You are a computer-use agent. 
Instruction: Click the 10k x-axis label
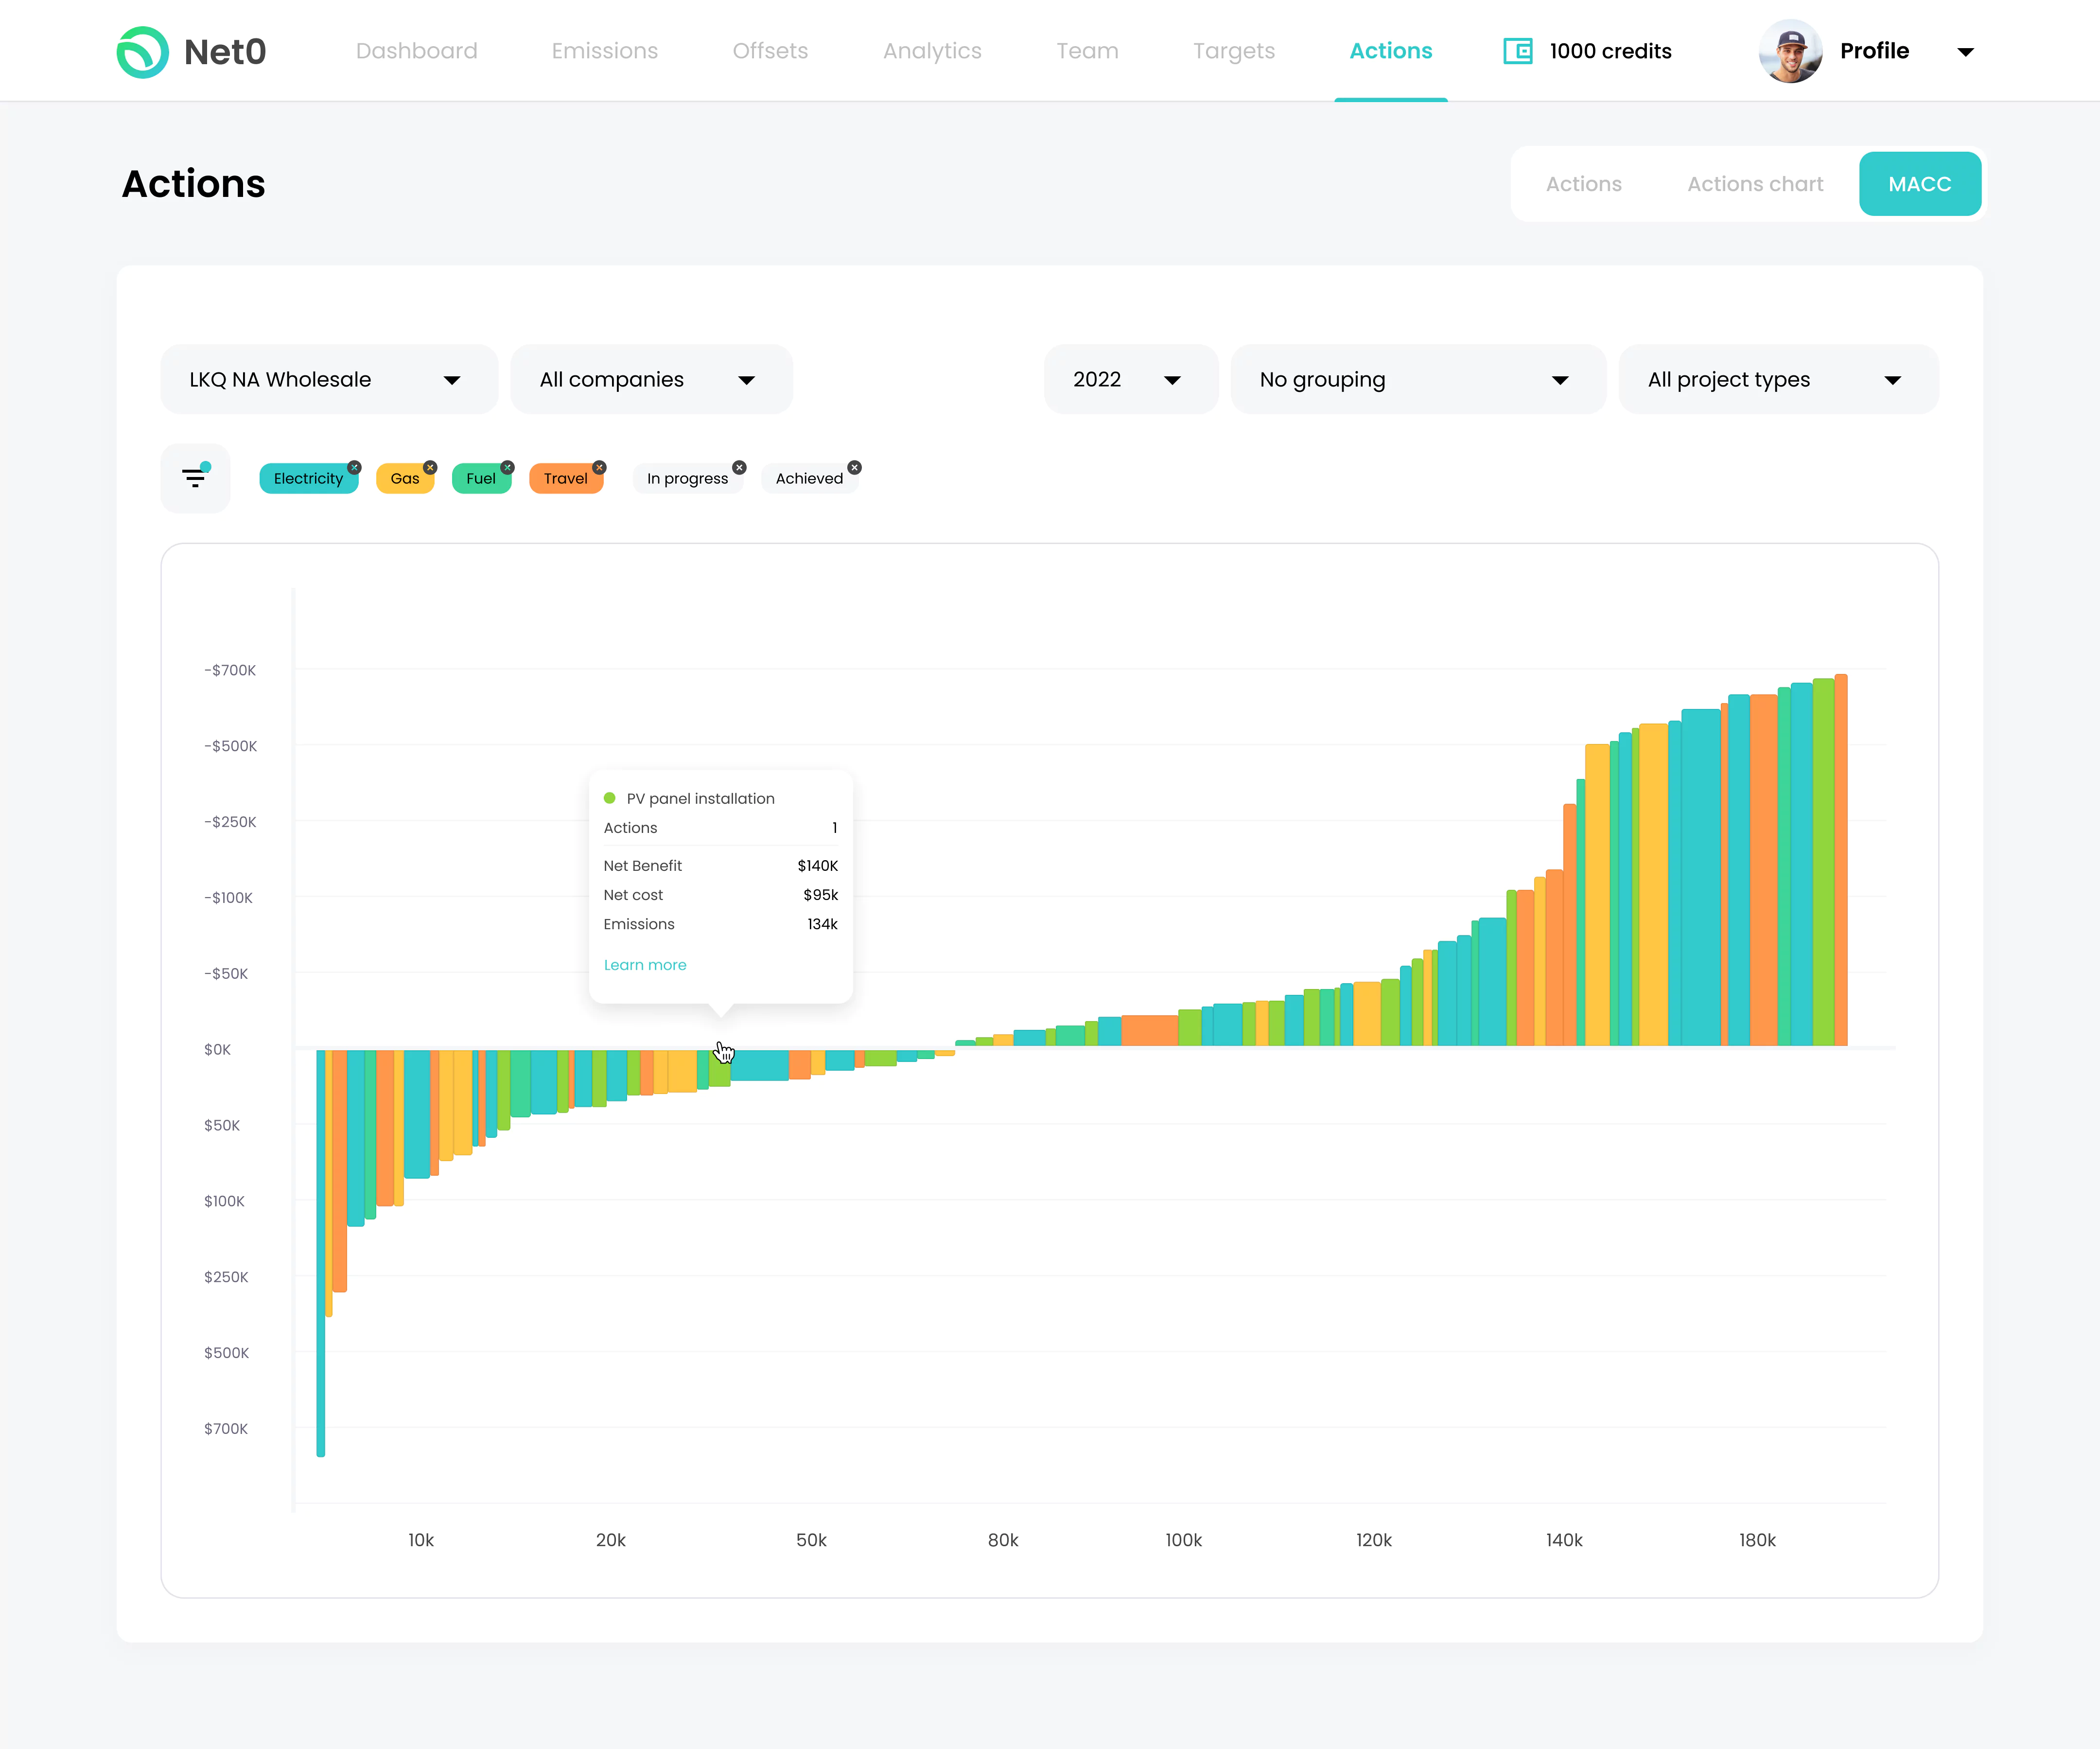(x=421, y=1540)
